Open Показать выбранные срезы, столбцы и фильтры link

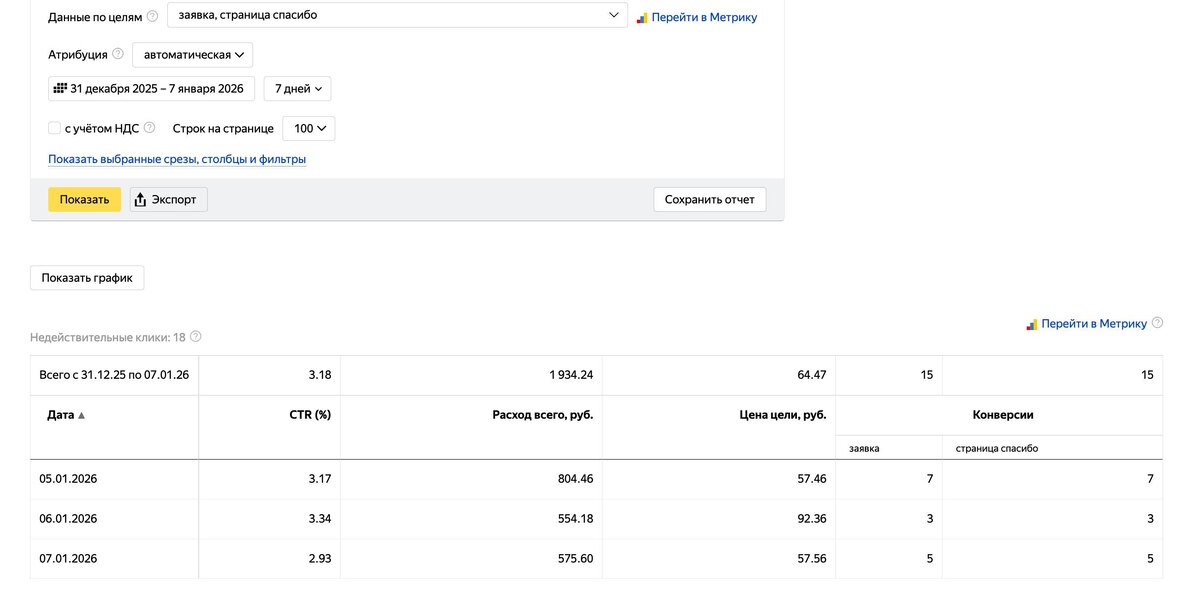pos(177,159)
